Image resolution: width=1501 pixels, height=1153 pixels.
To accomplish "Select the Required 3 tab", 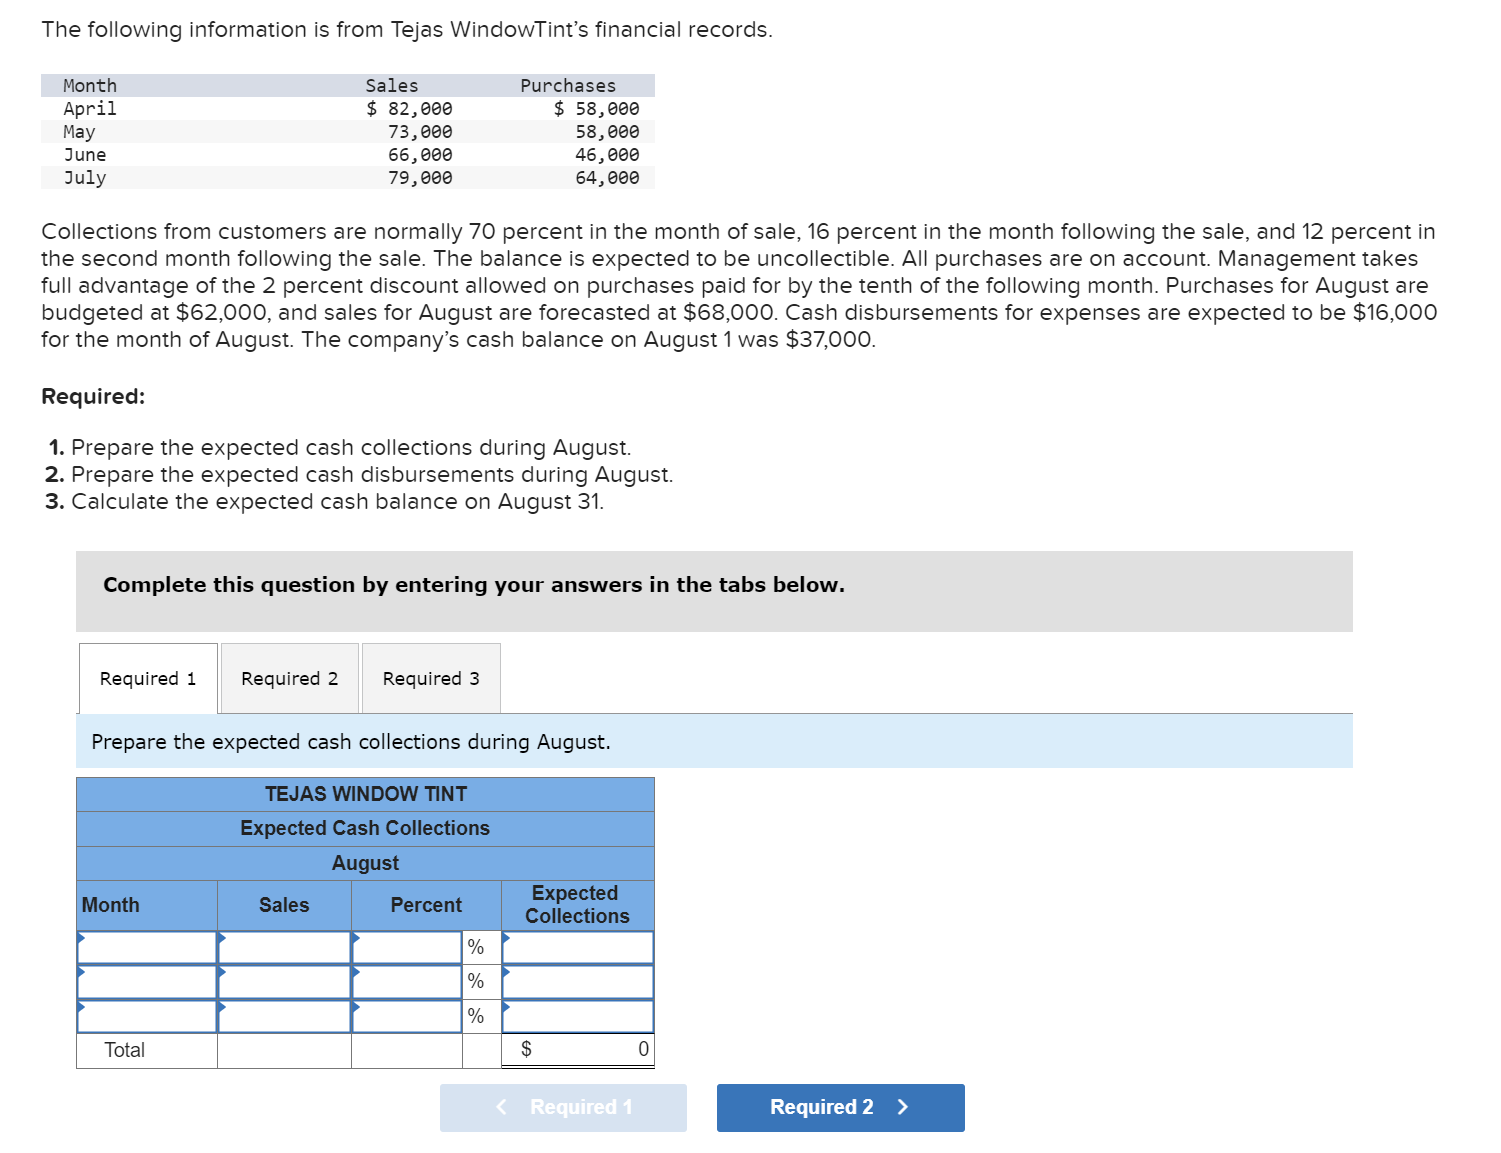I will [431, 678].
